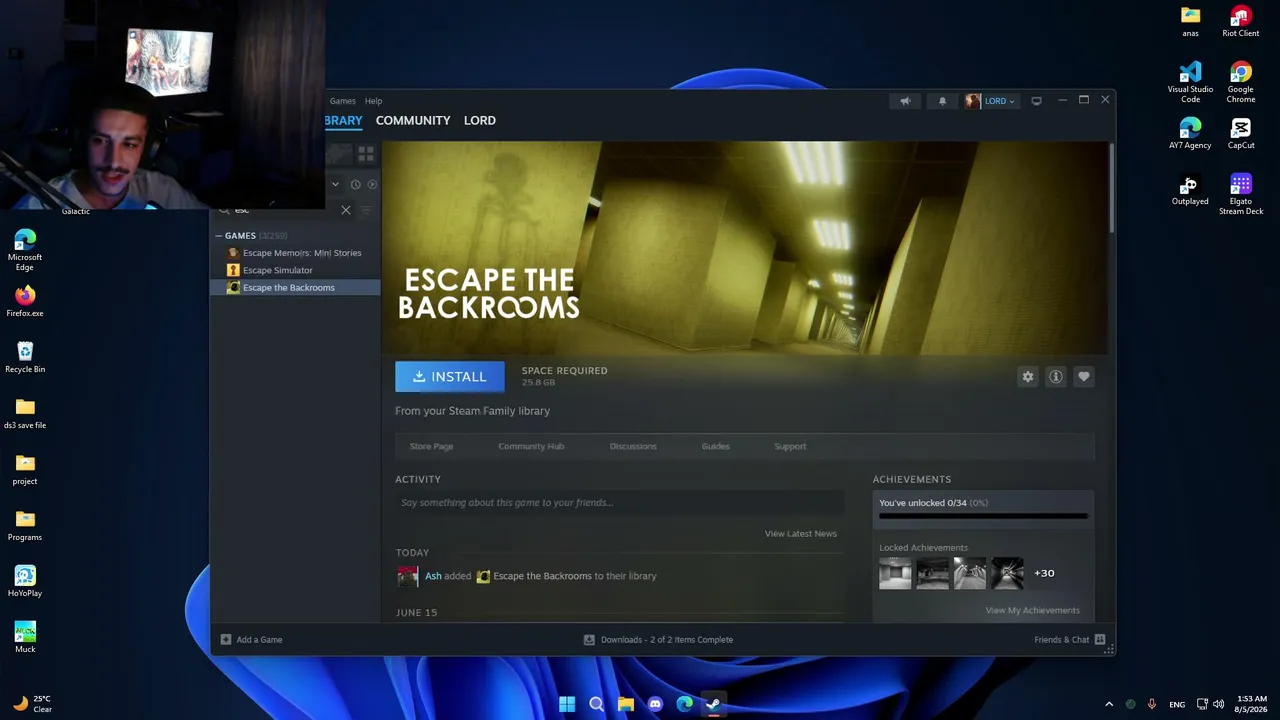Show the +30 remaining locked achievements

point(1044,573)
